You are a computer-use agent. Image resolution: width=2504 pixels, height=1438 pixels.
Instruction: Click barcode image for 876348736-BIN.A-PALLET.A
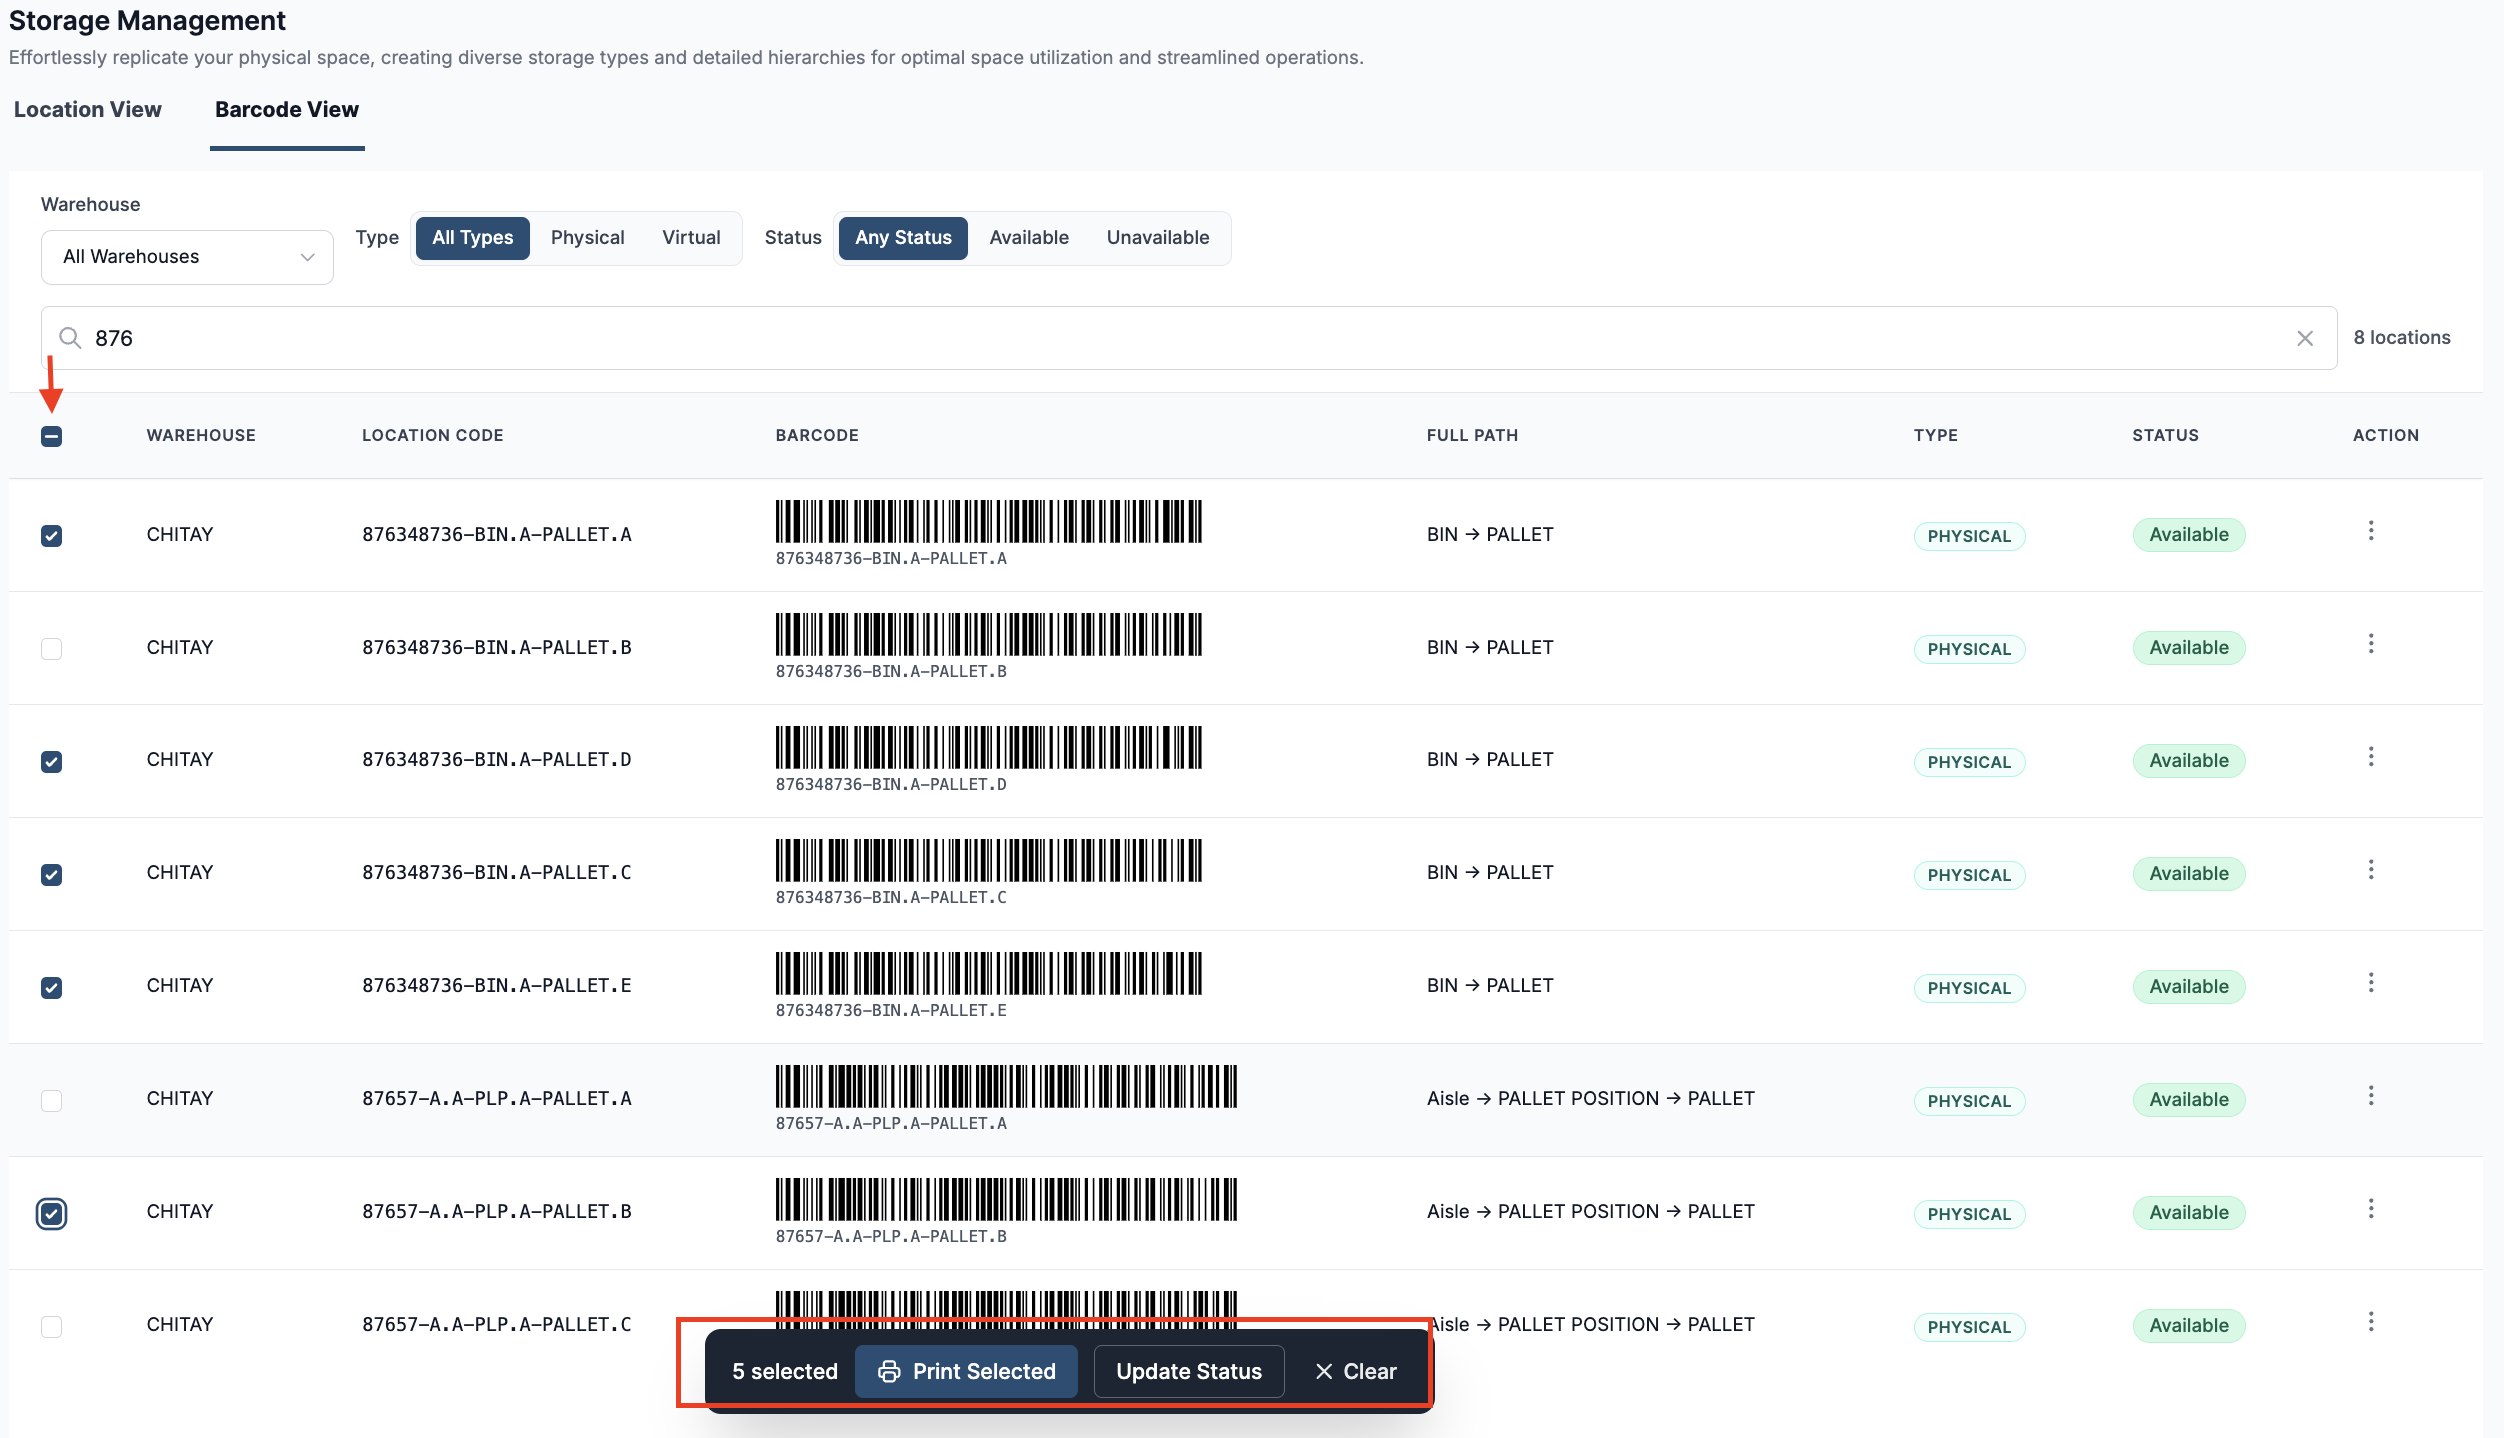988,521
